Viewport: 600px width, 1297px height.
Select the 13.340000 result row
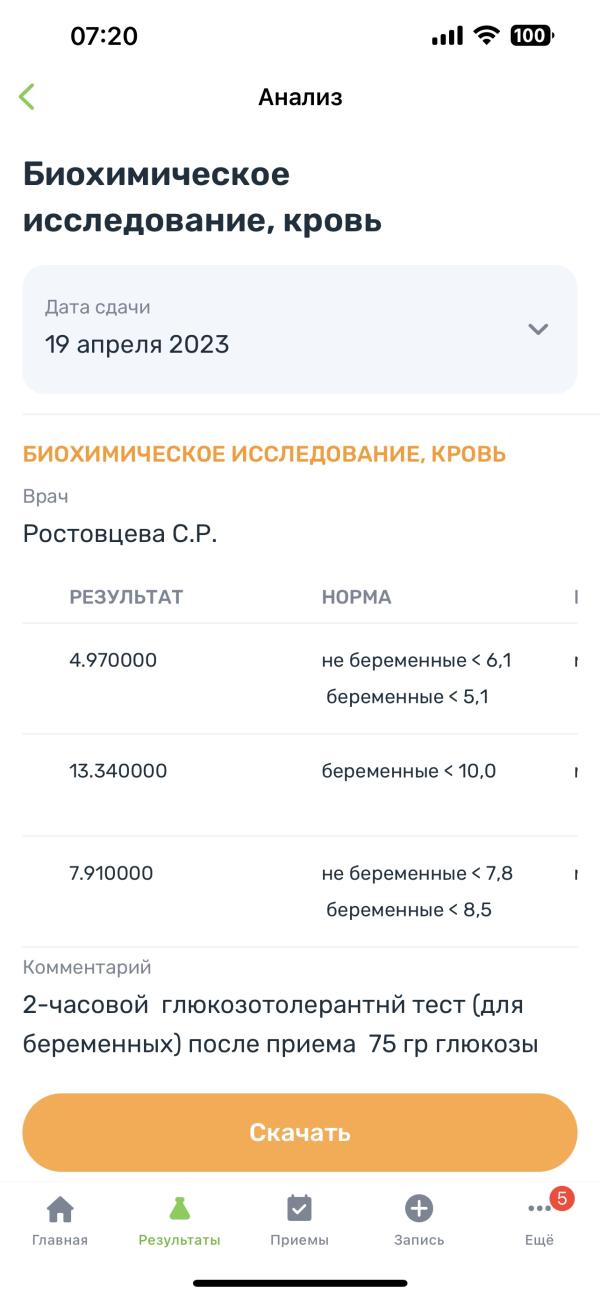tap(300, 785)
